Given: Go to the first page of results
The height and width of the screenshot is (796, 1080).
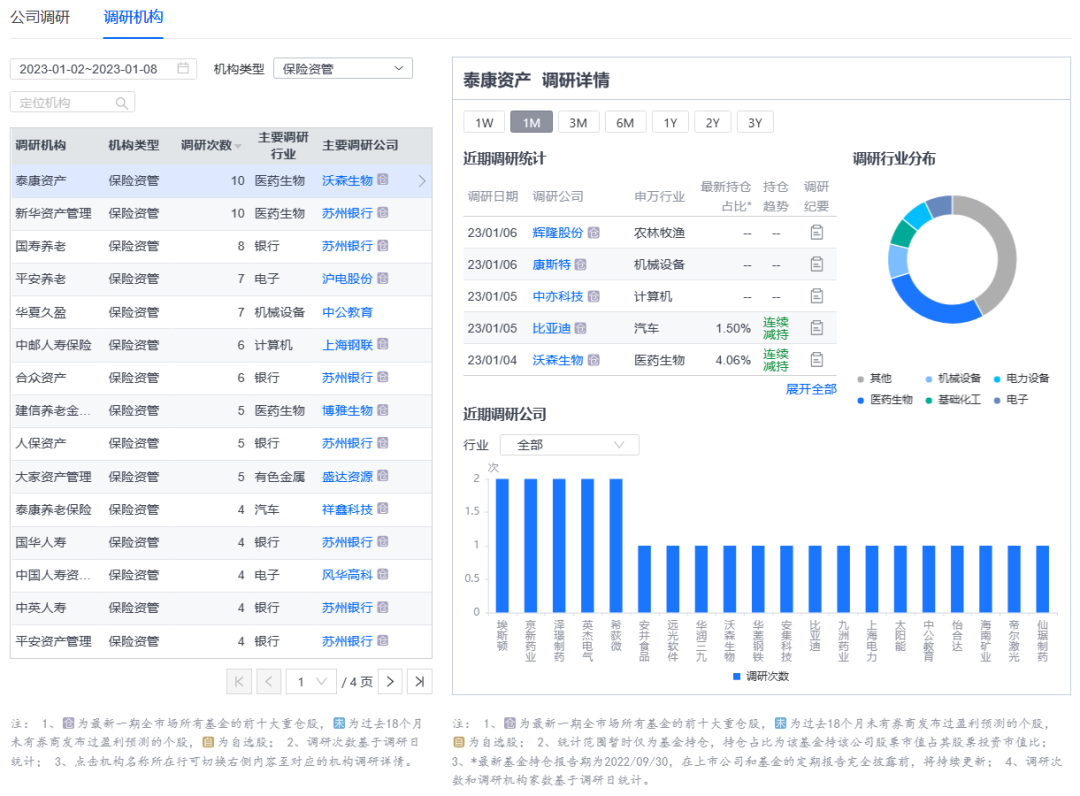Looking at the screenshot, I should click(x=239, y=682).
